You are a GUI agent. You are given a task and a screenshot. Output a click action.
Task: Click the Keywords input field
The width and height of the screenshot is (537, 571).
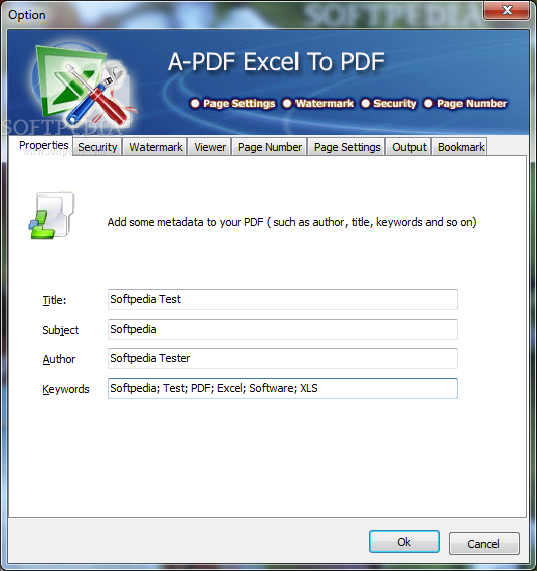283,388
